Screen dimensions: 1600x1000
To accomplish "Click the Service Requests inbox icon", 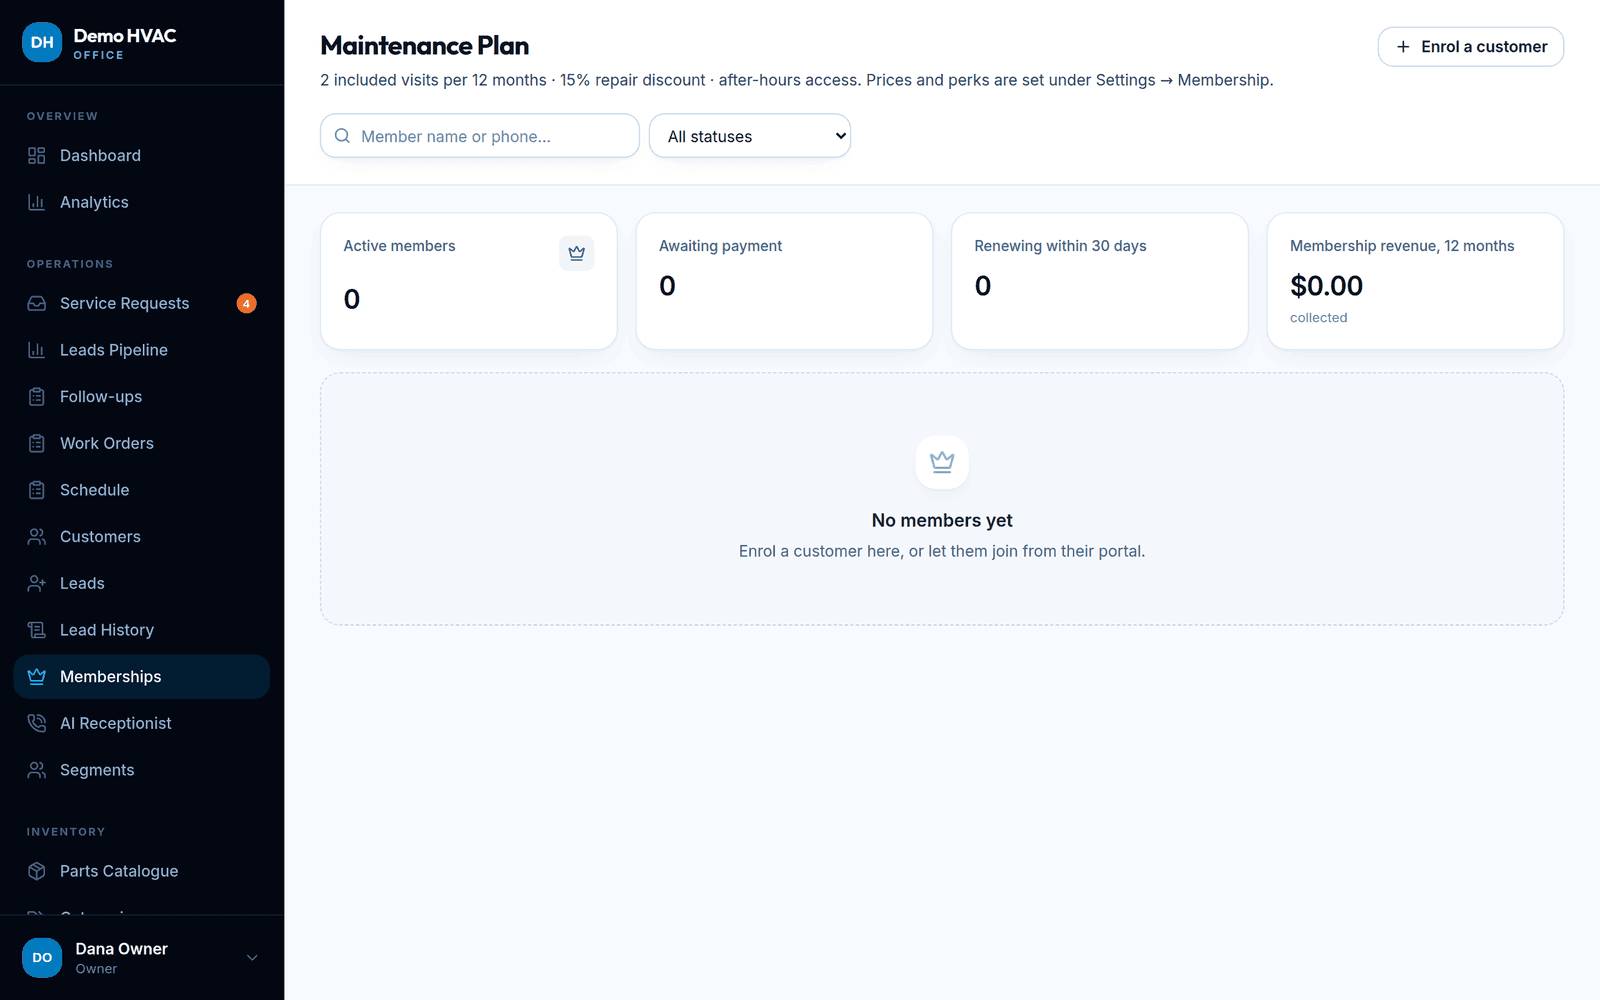I will [37, 303].
